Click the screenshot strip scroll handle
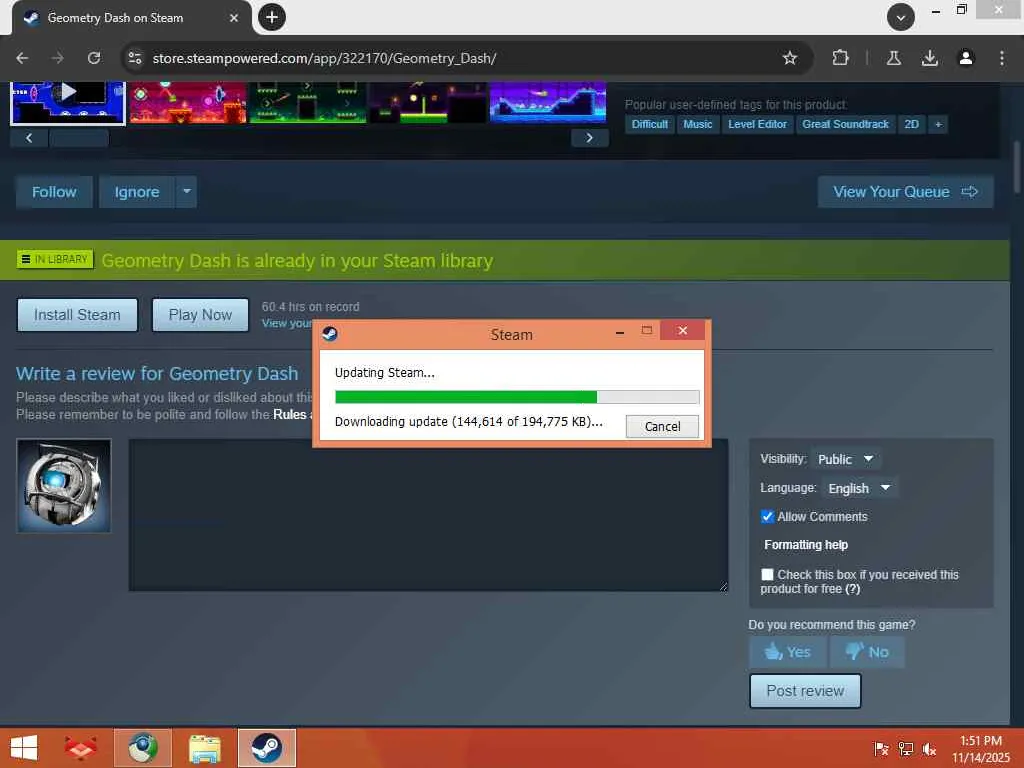Viewport: 1024px width, 768px height. (79, 138)
